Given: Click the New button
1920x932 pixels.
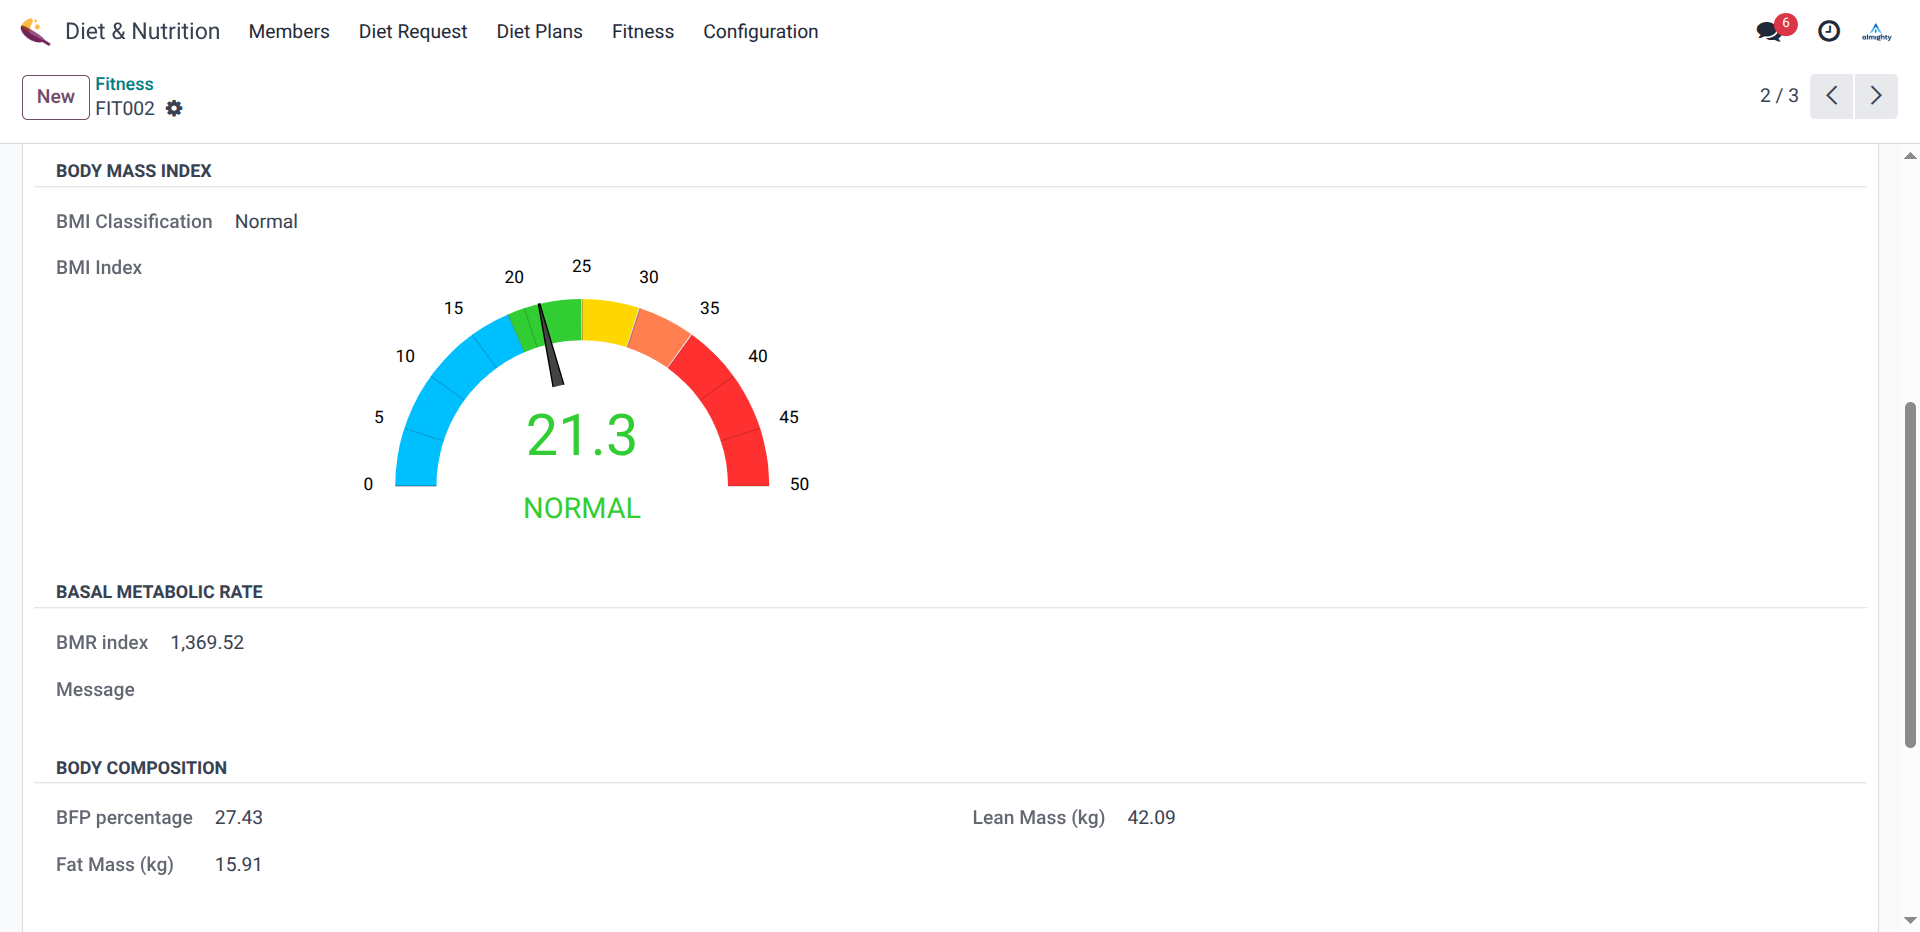Looking at the screenshot, I should point(56,97).
